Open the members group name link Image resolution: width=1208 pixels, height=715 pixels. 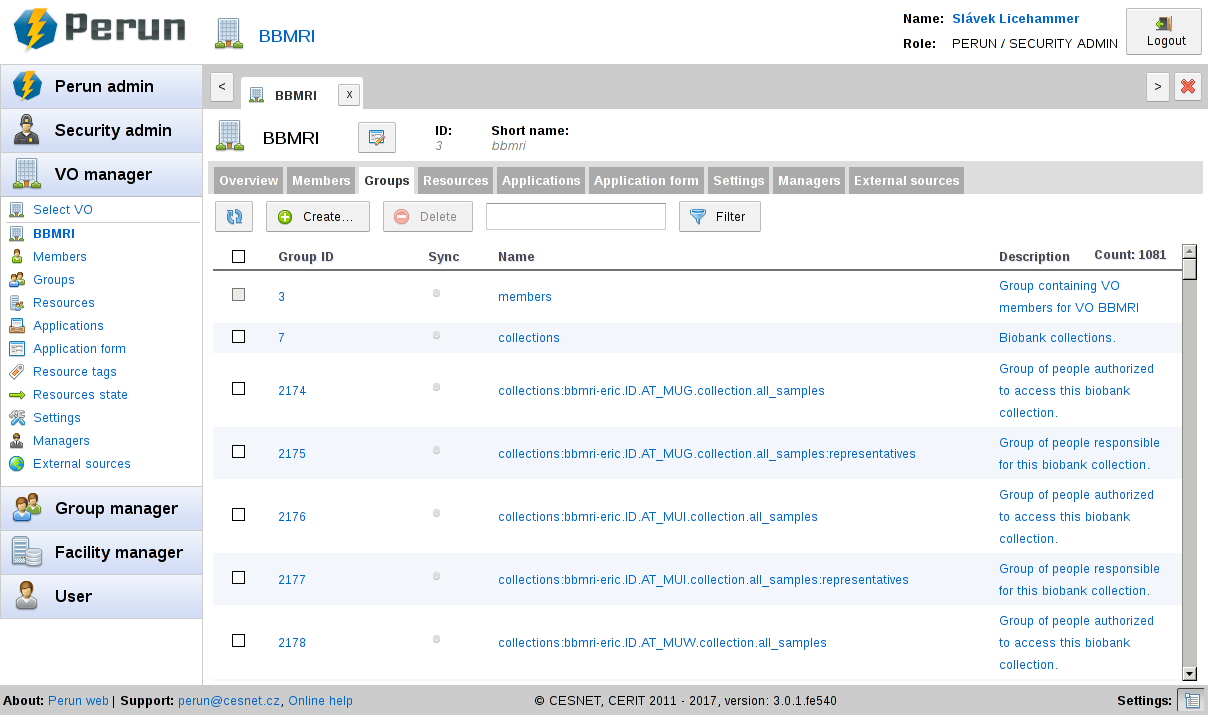[525, 297]
